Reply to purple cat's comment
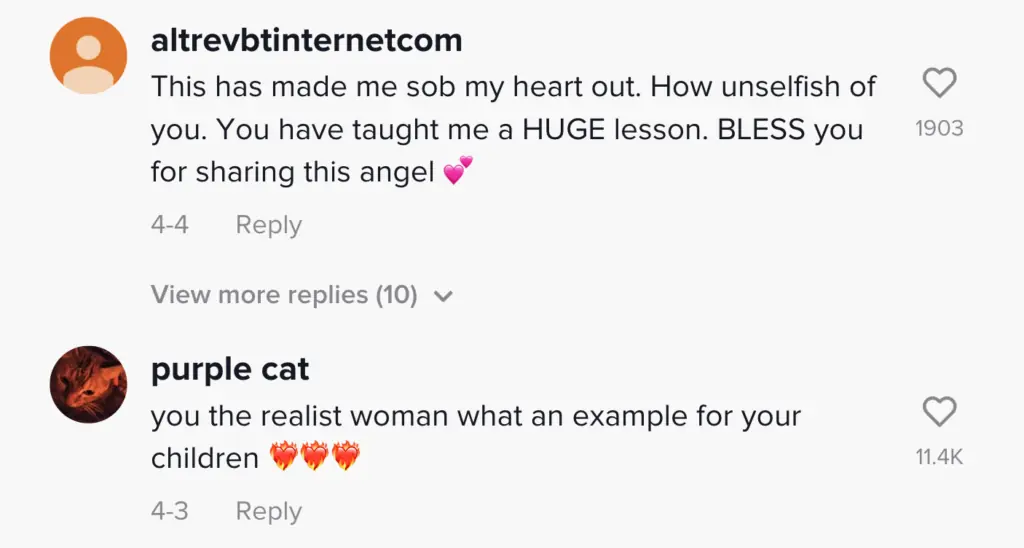1024x548 pixels. click(268, 512)
